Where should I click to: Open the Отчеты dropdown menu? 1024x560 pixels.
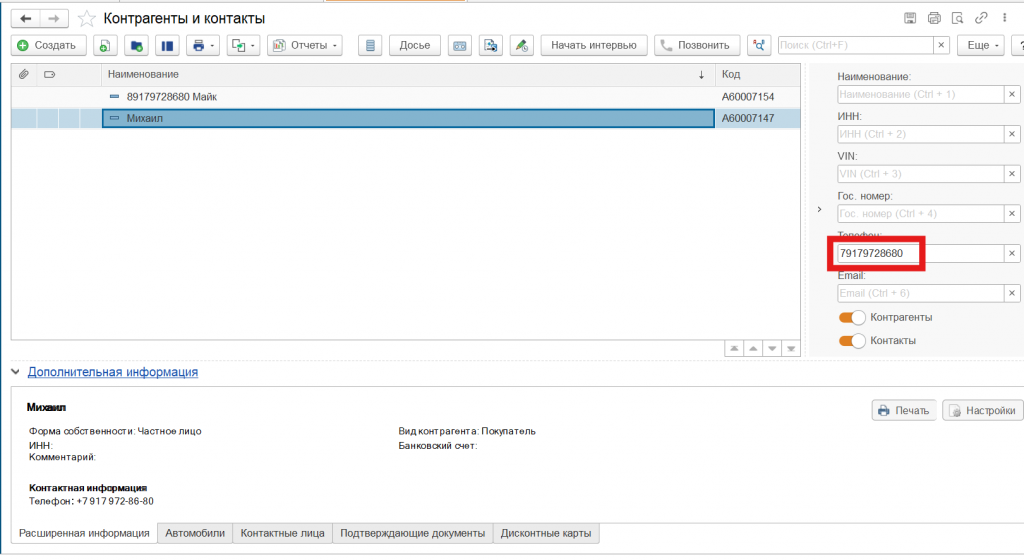point(305,45)
